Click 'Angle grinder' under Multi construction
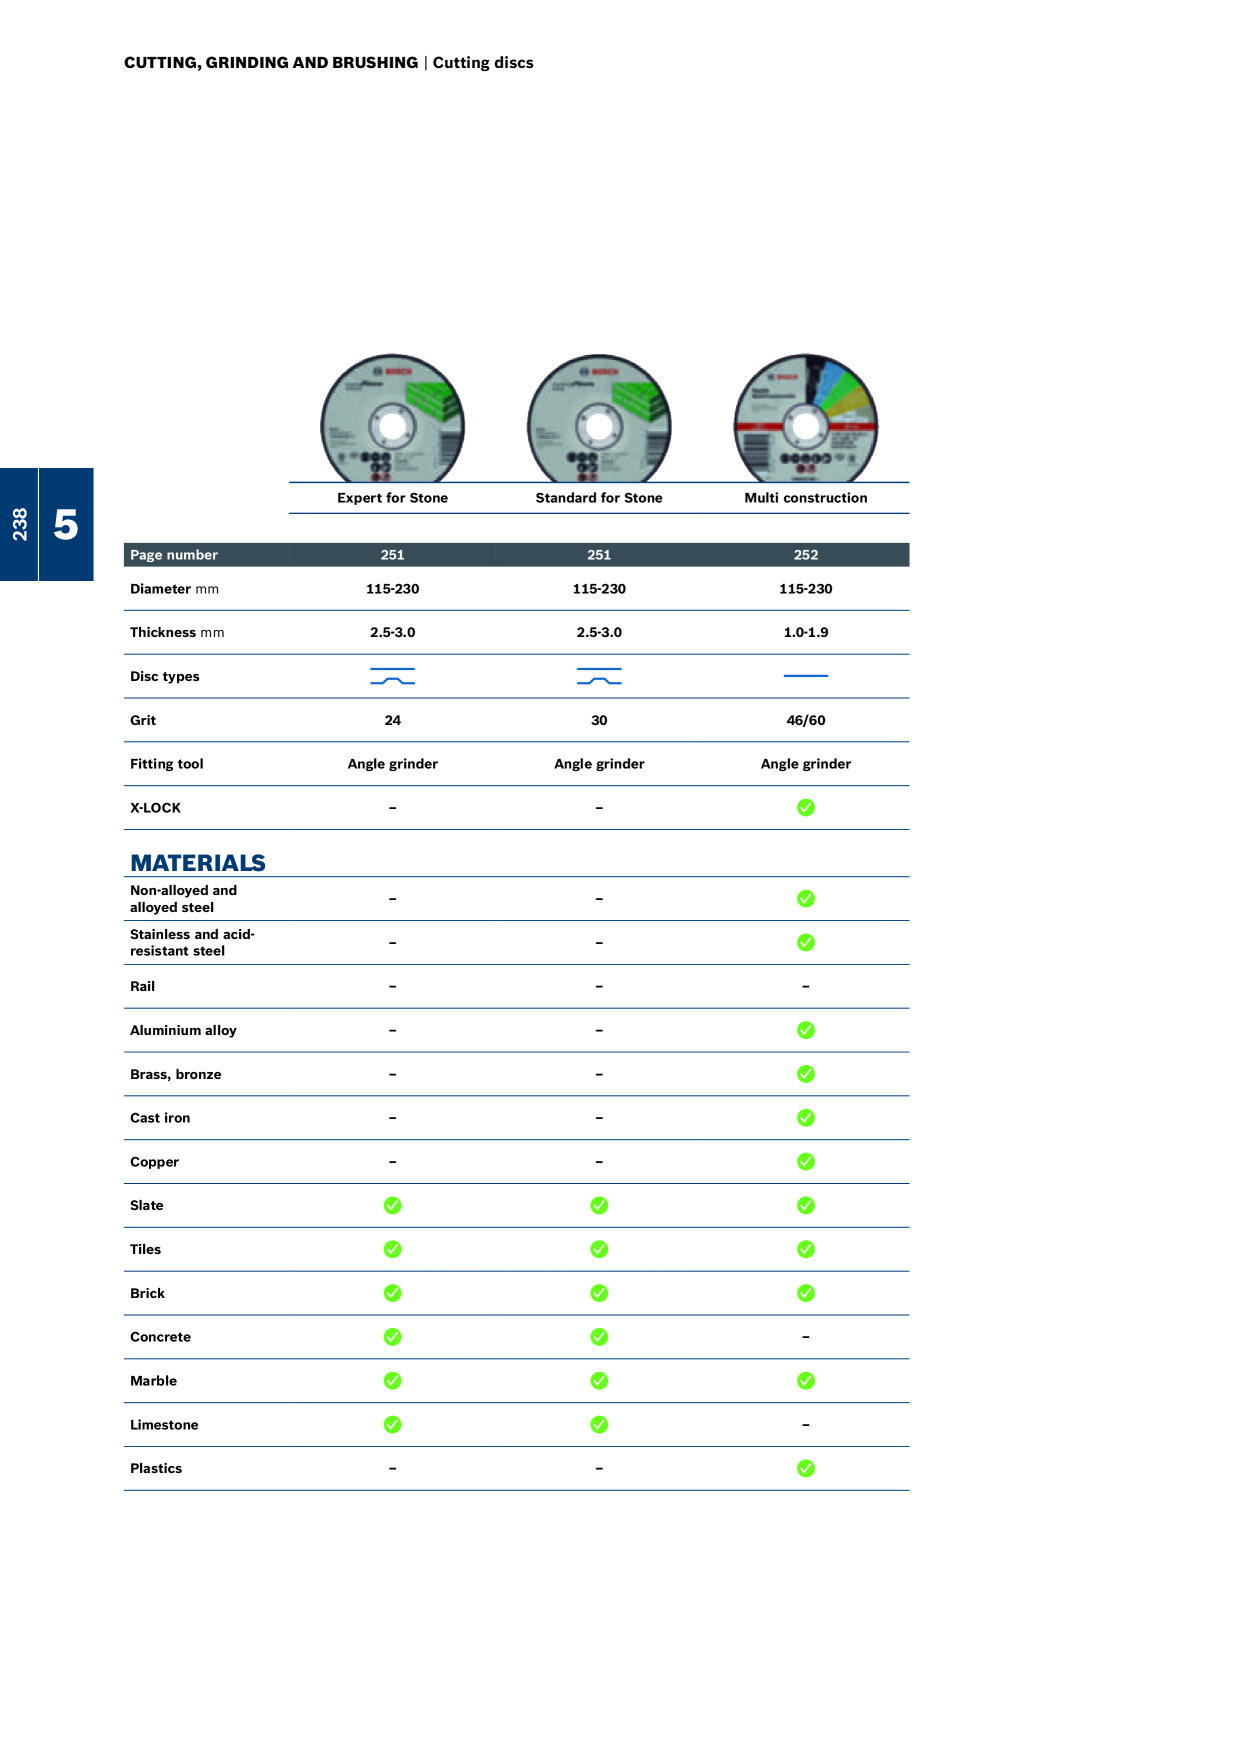The width and height of the screenshot is (1240, 1754). click(x=806, y=764)
